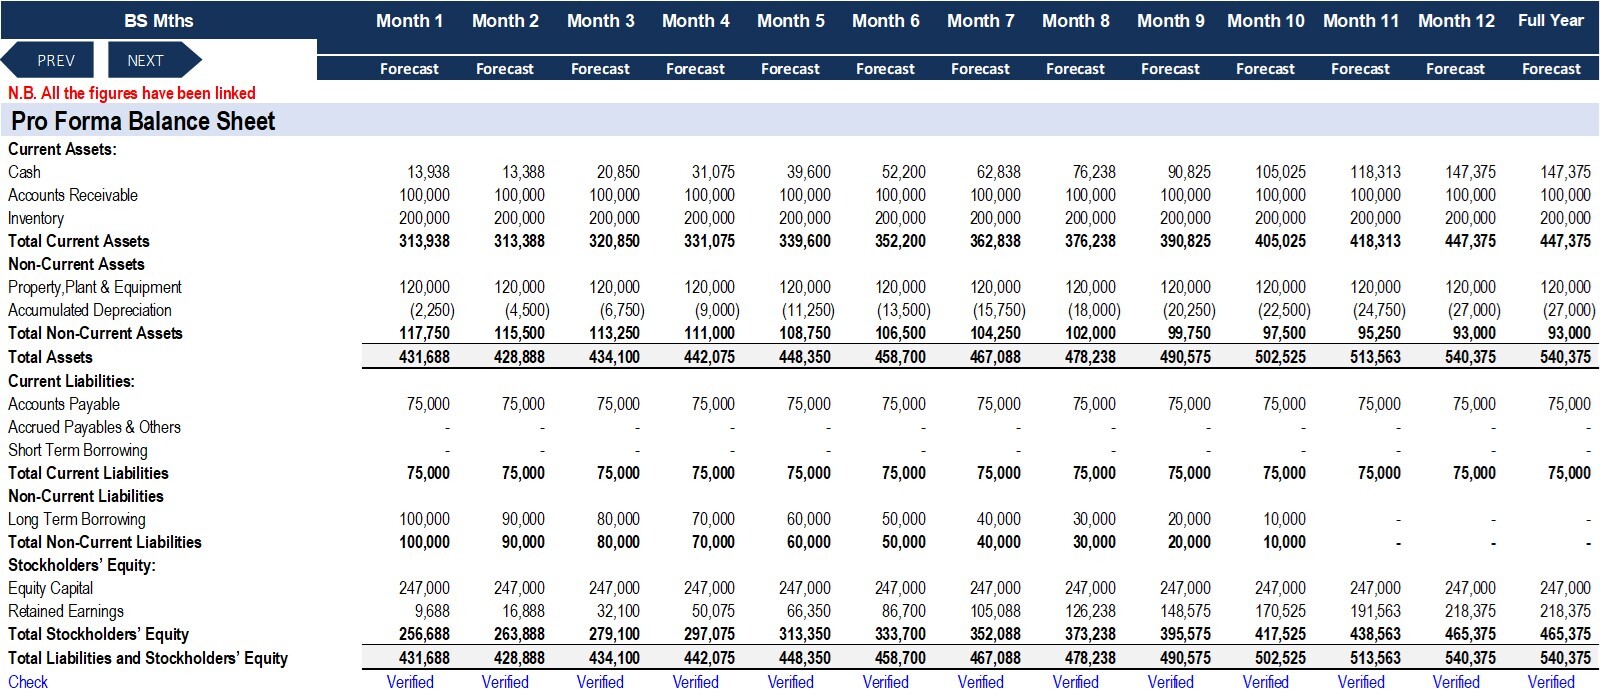Click Month 10 Long Term Borrowing 10,000

(1284, 519)
